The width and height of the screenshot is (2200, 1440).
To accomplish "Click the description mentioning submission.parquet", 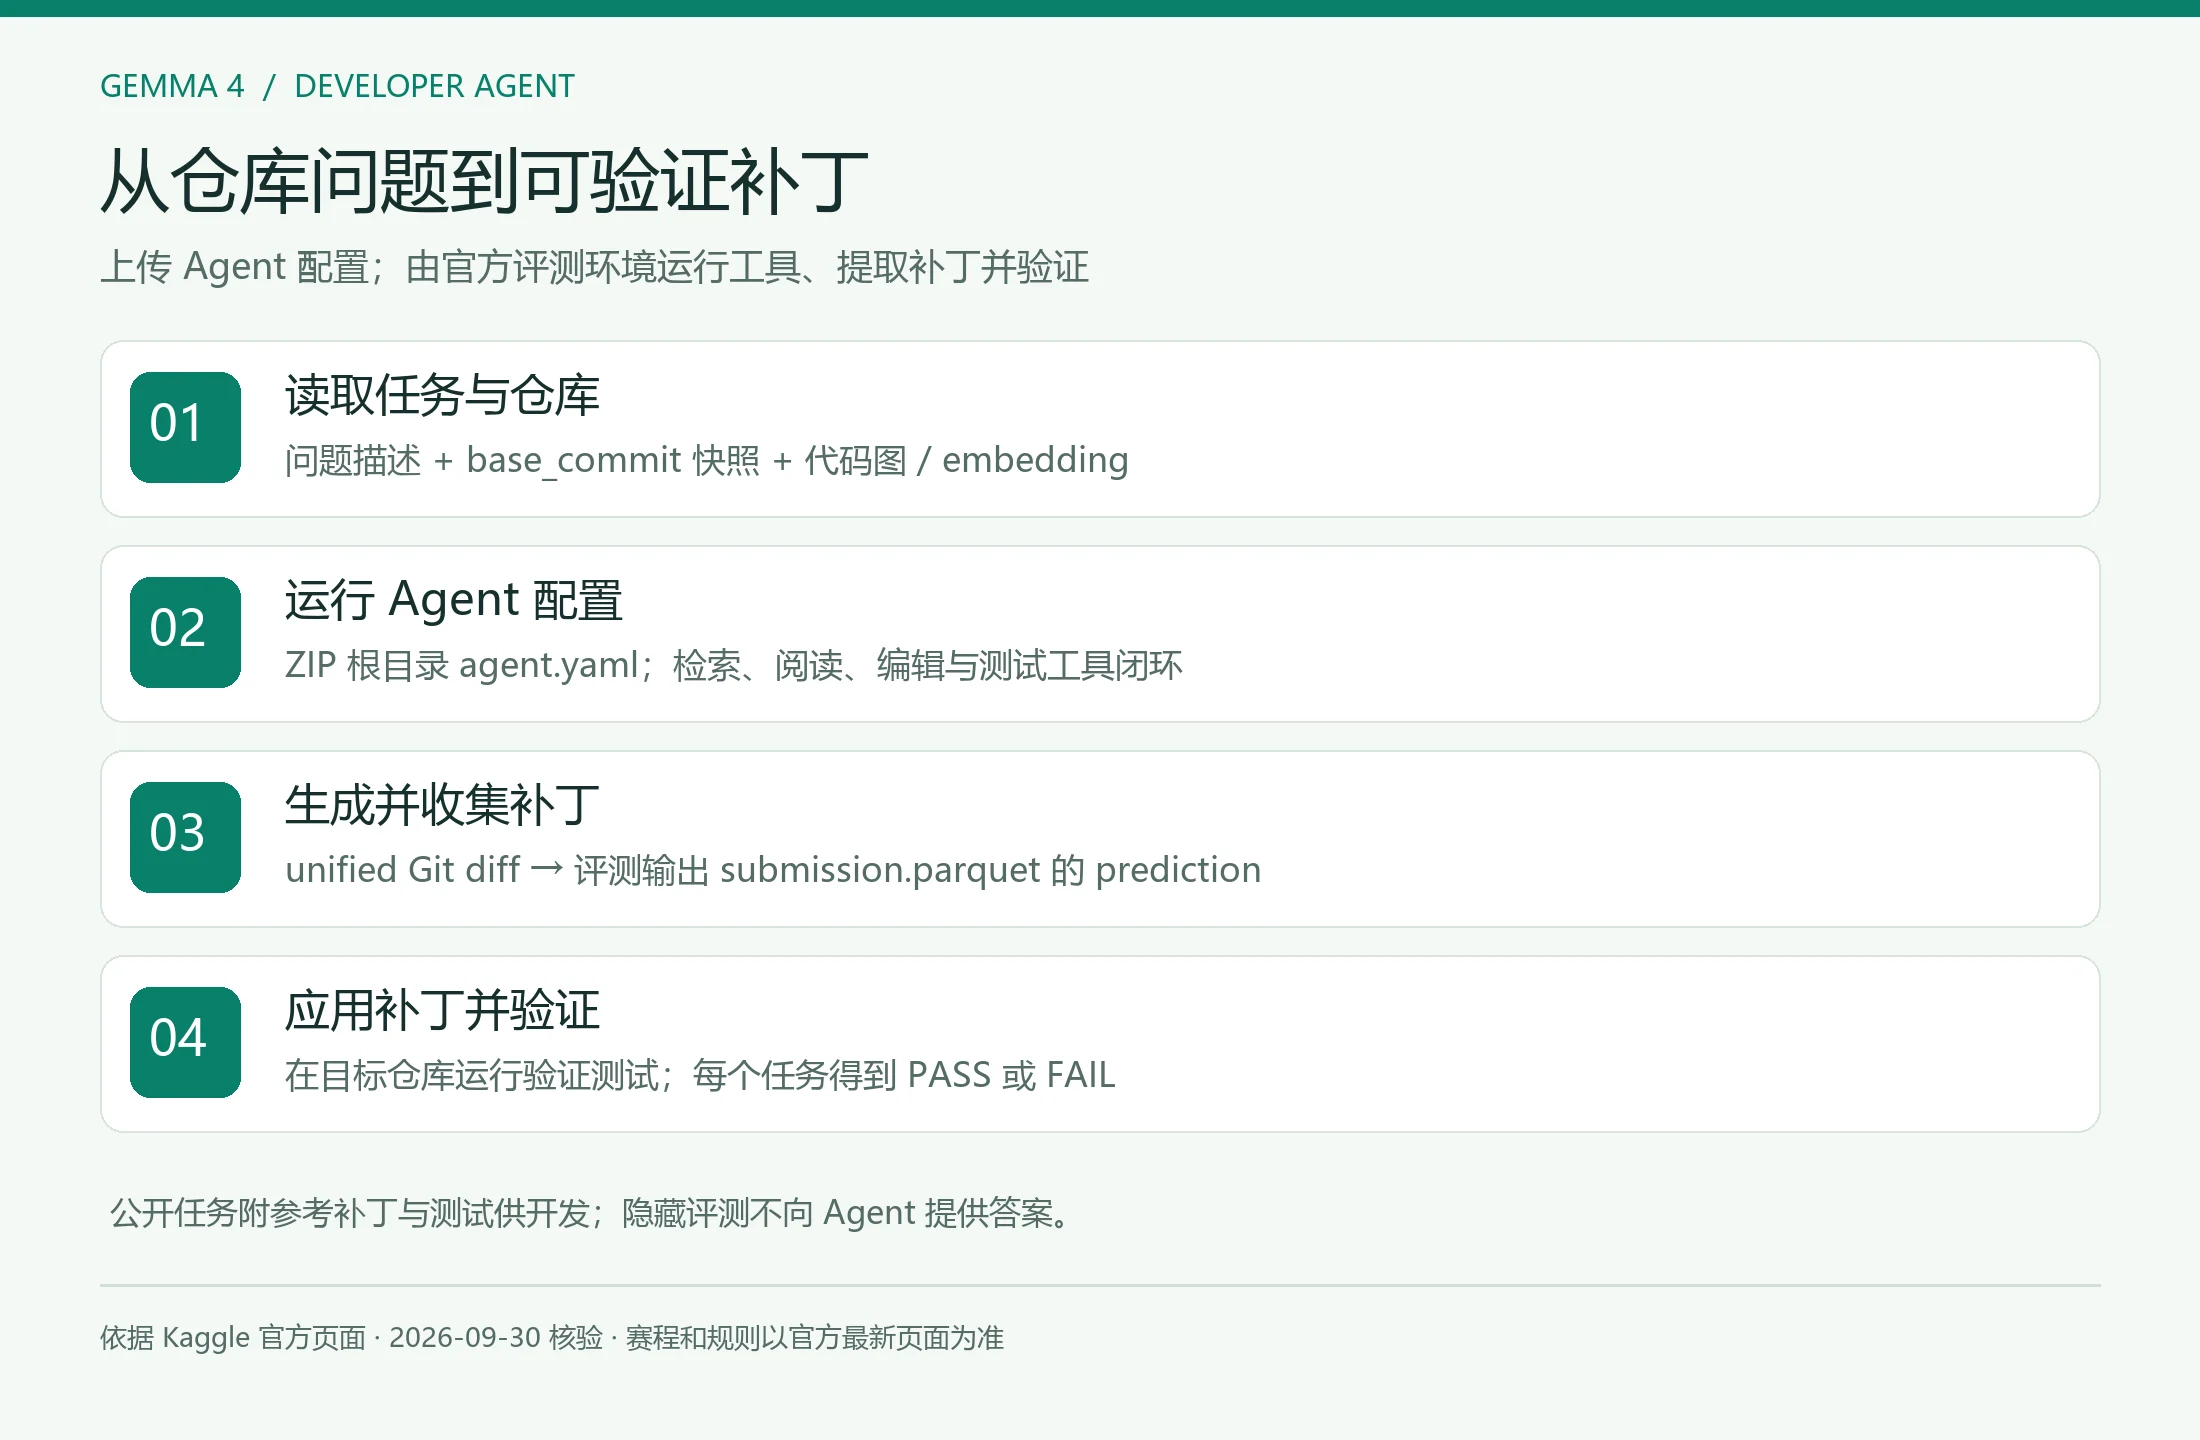I will (773, 870).
